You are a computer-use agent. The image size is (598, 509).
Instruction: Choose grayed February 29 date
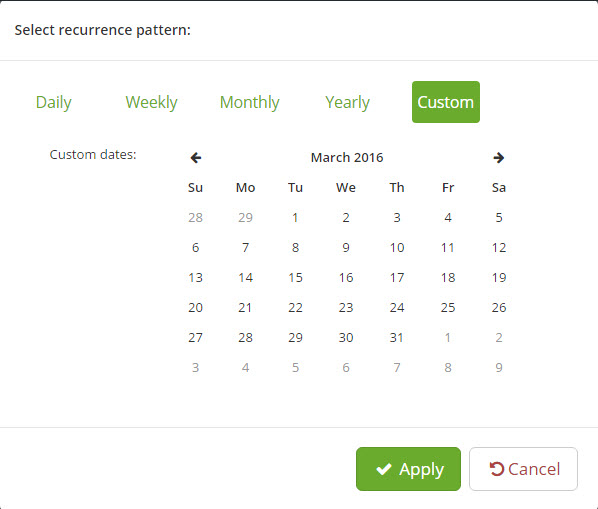[x=245, y=218]
